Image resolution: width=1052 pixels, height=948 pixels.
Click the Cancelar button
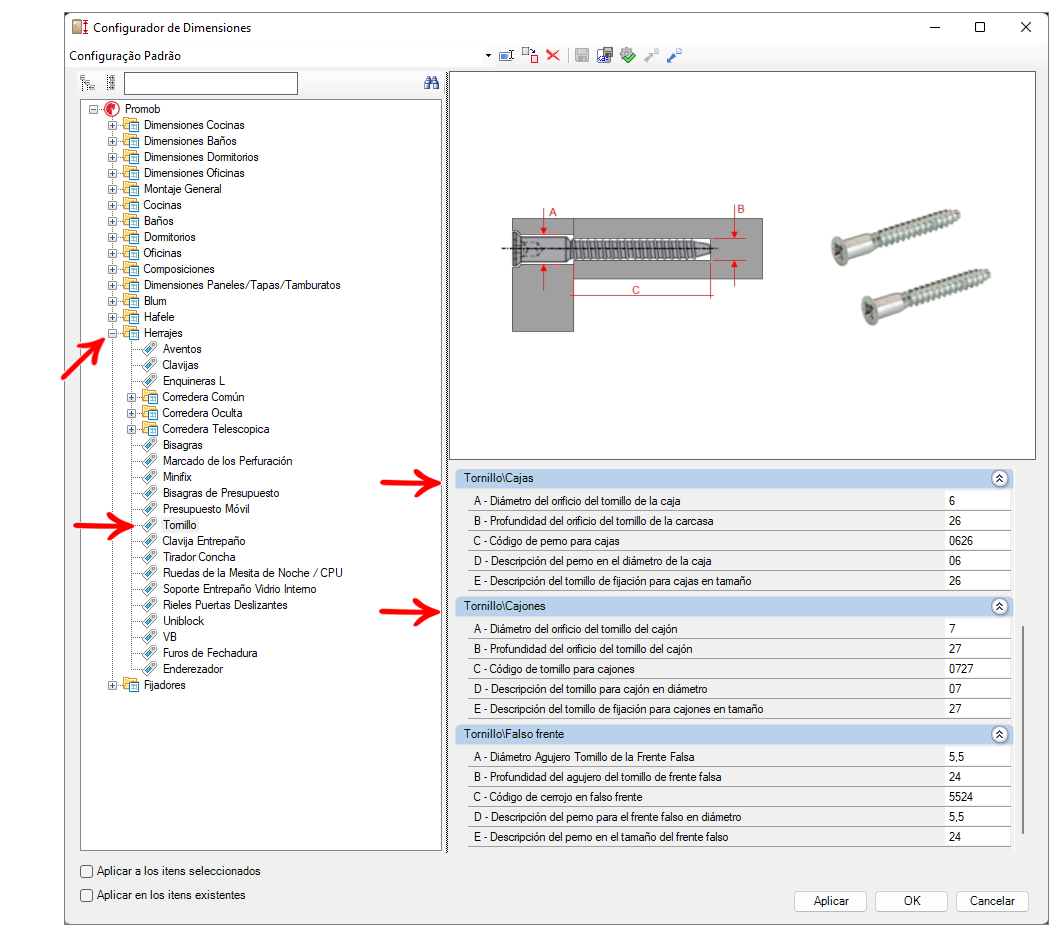992,901
